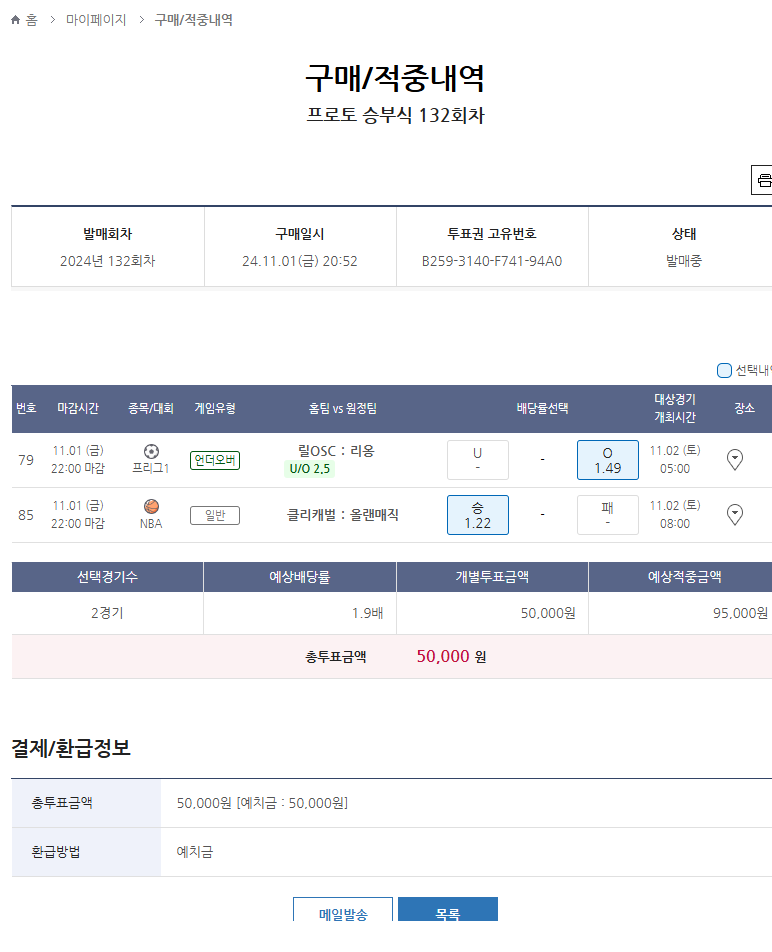Click the 클리캐벌 : 올랜매직 match name

tap(342, 515)
